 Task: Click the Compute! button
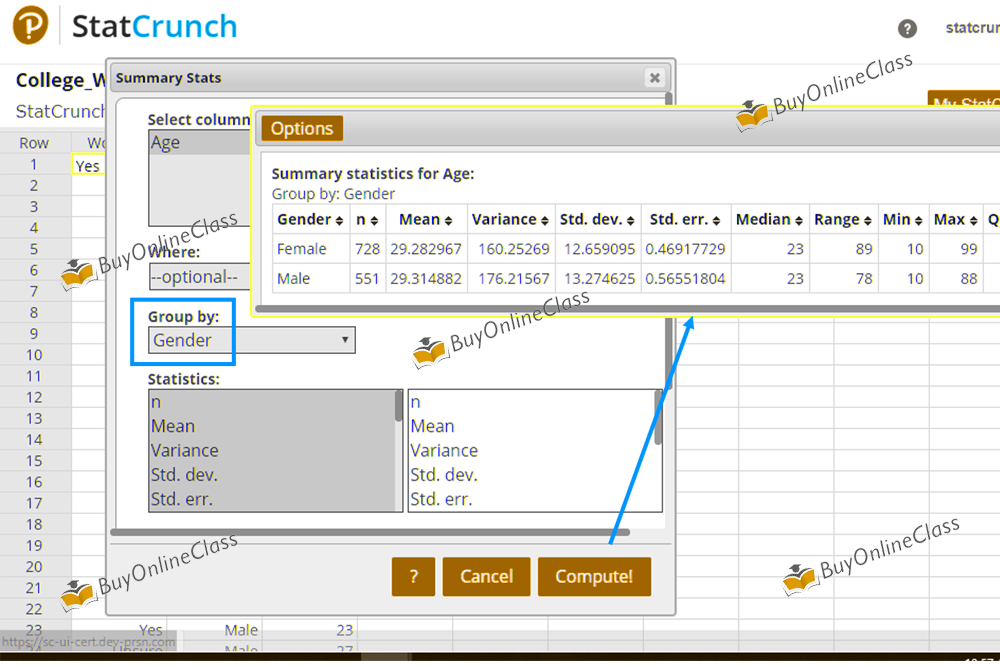tap(594, 576)
